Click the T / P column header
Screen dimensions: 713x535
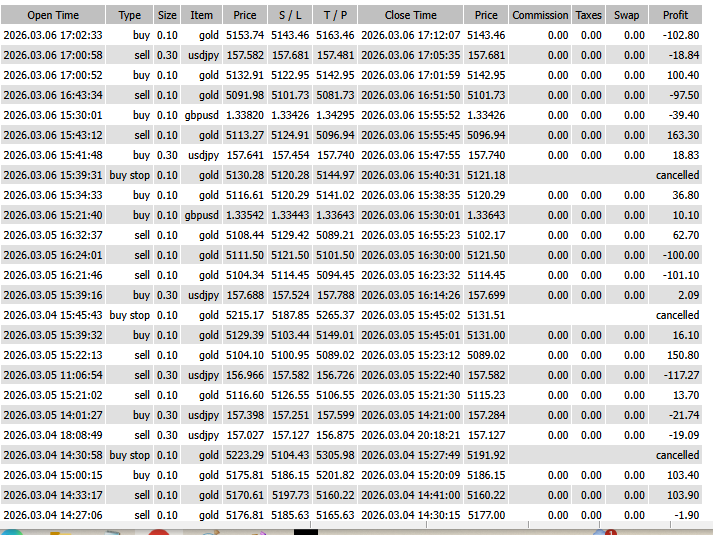click(x=335, y=15)
